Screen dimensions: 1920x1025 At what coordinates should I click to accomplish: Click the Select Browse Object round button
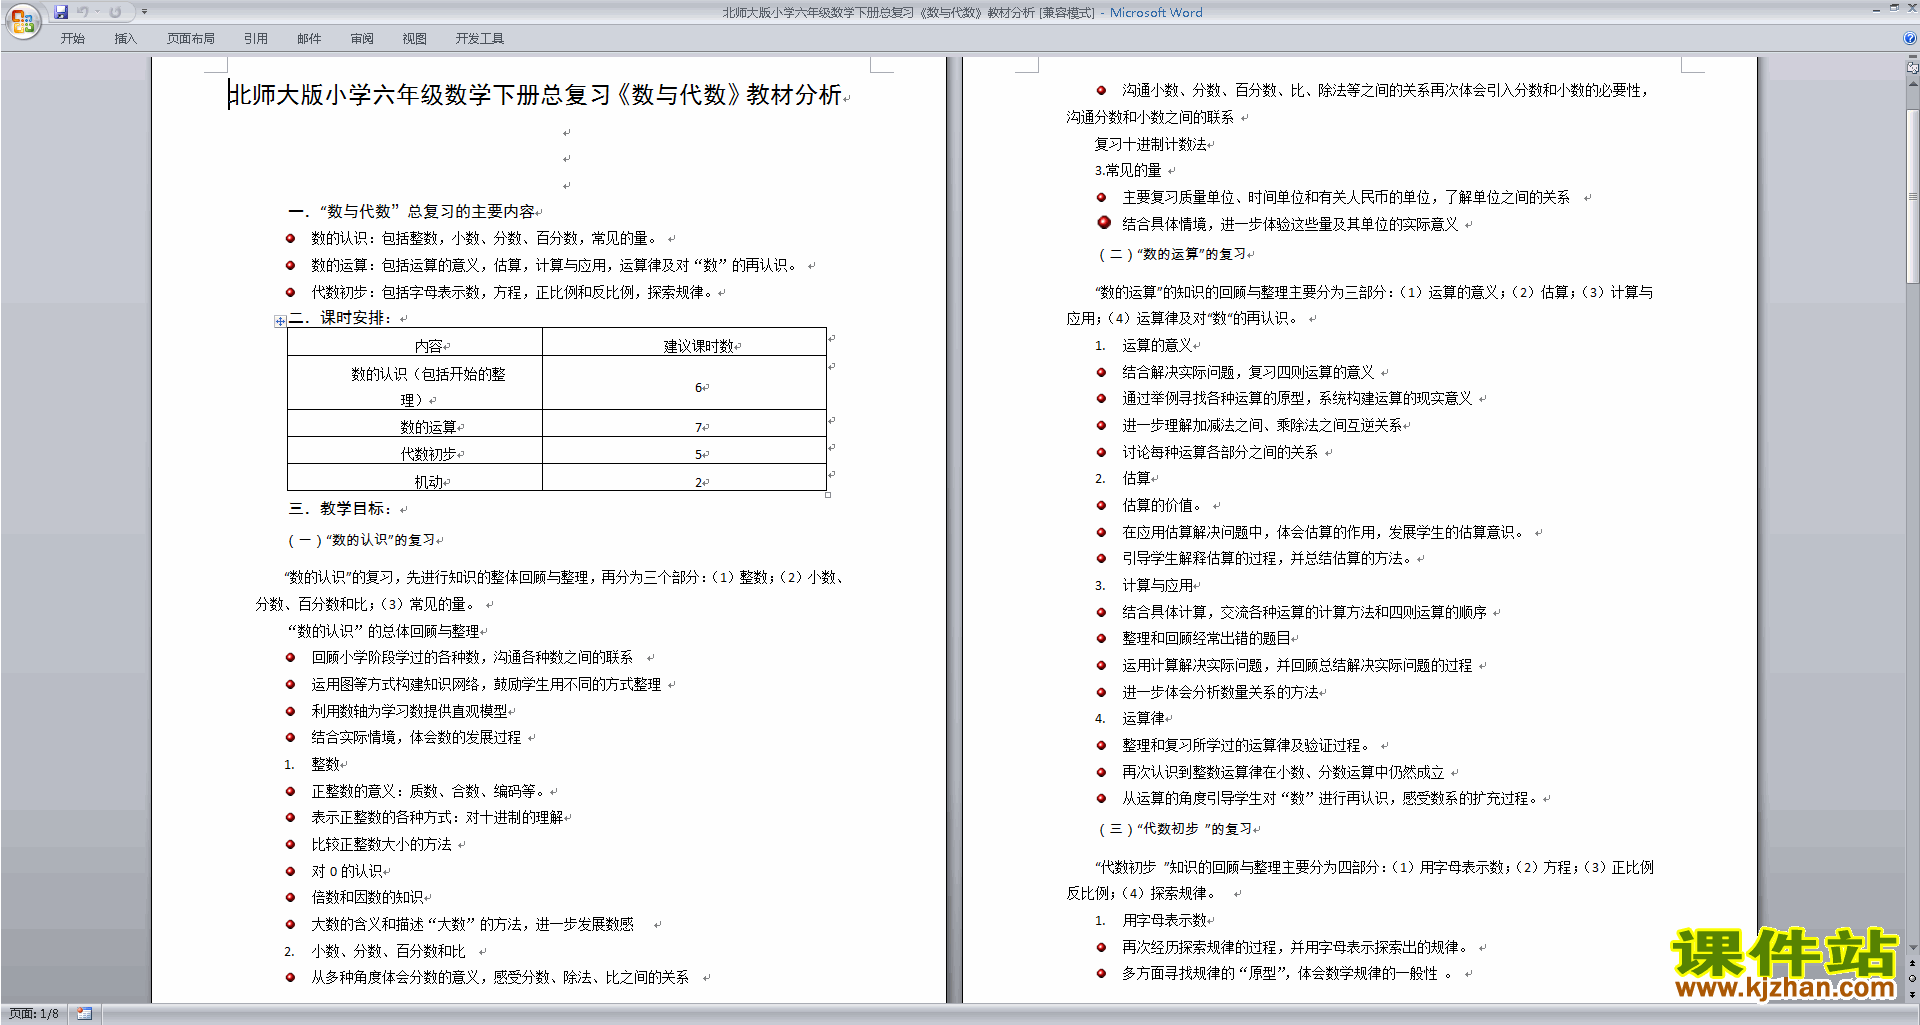pos(1913,978)
